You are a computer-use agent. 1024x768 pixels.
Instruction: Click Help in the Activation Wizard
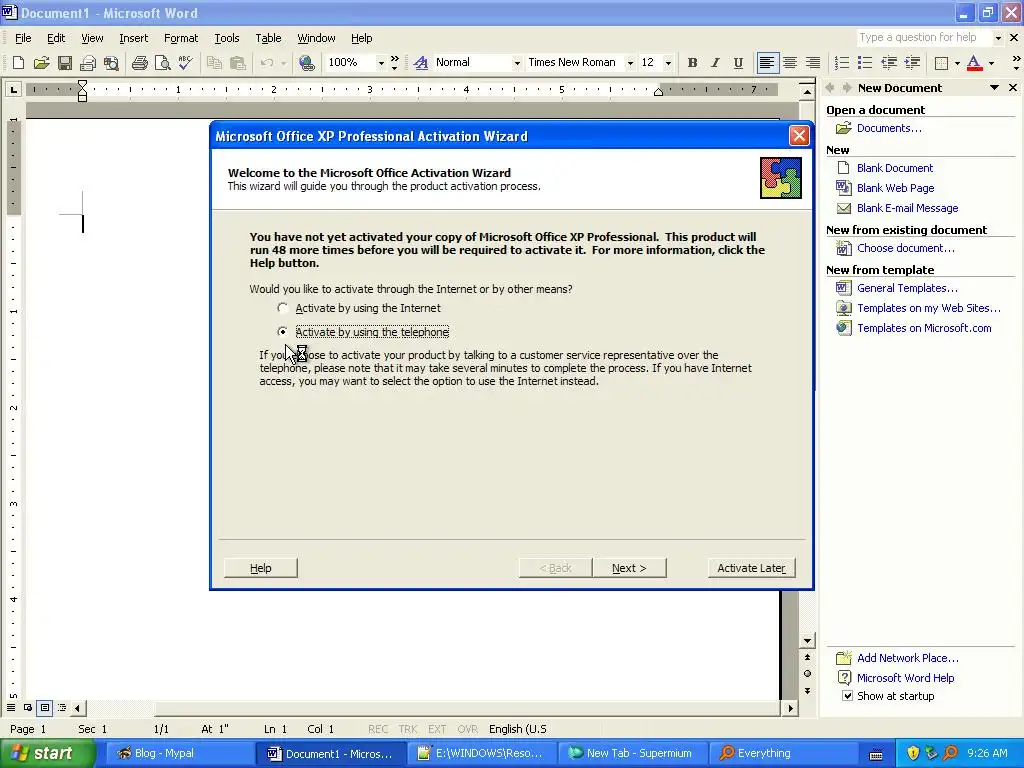tap(261, 568)
